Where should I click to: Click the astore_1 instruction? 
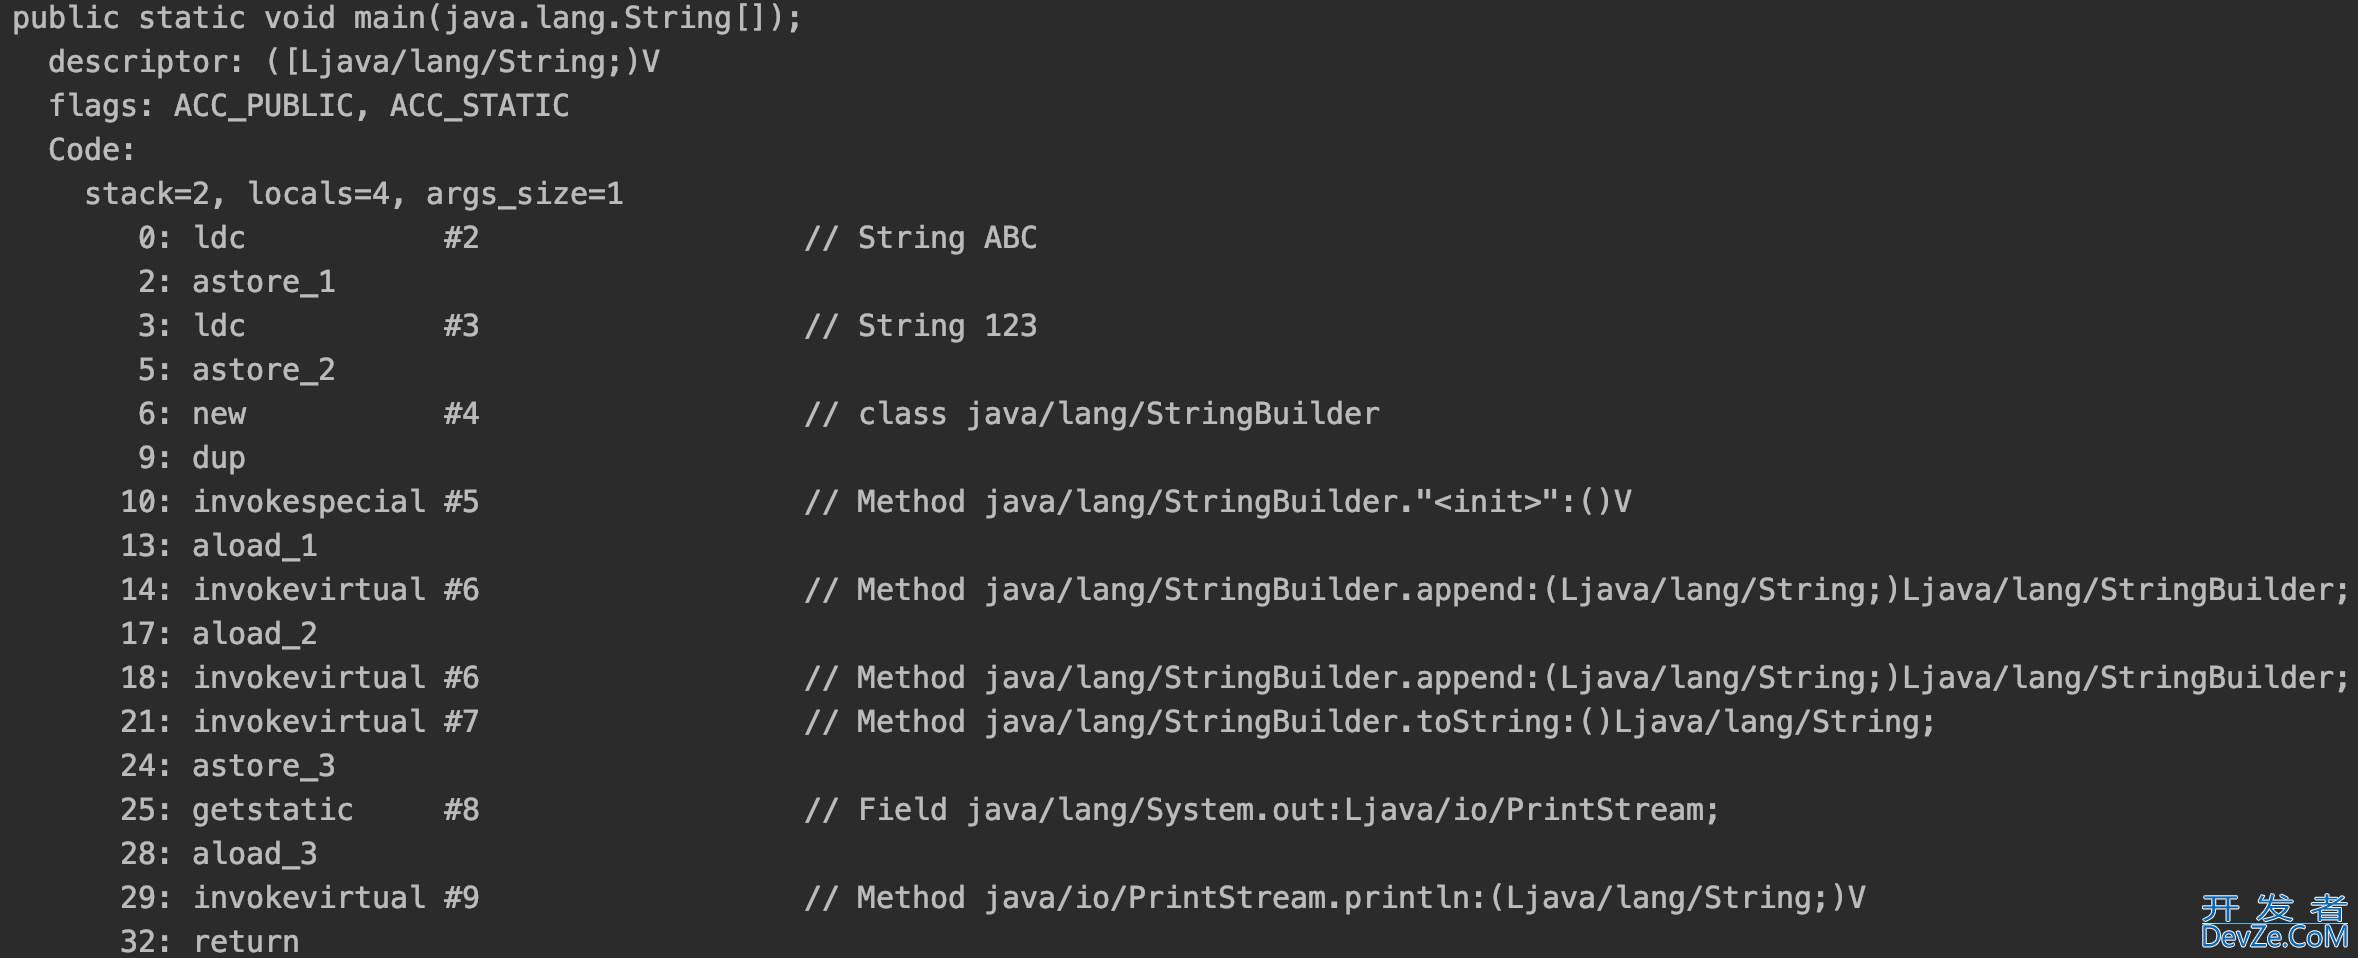pyautogui.click(x=263, y=282)
